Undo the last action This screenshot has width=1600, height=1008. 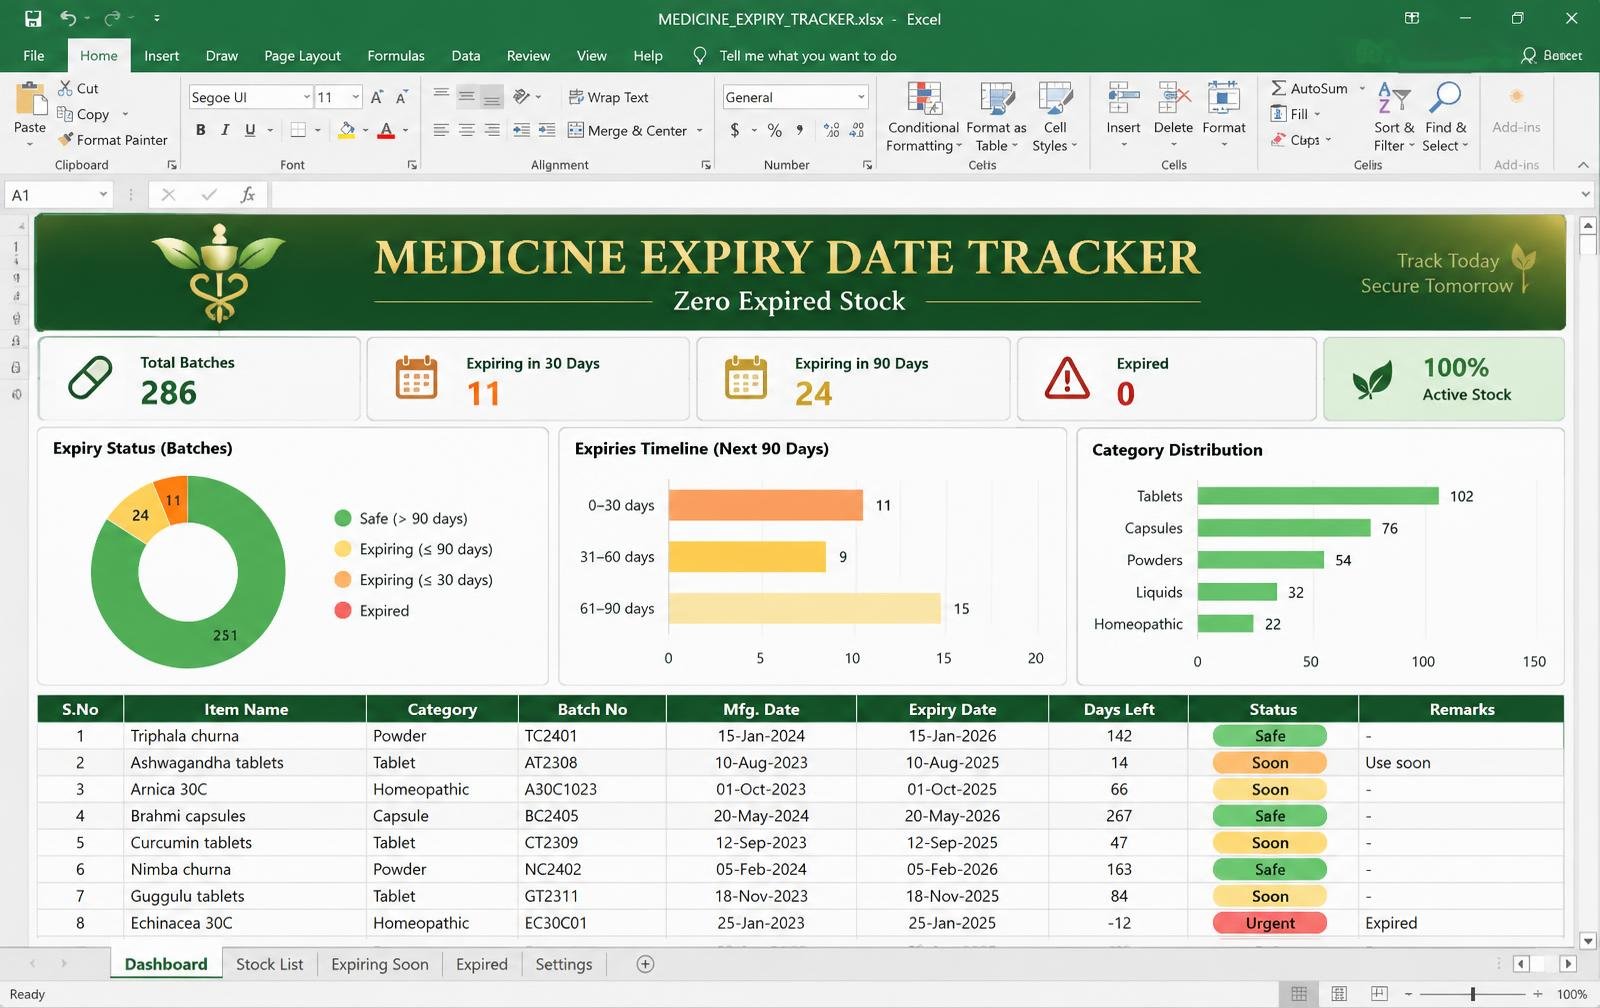pos(68,18)
